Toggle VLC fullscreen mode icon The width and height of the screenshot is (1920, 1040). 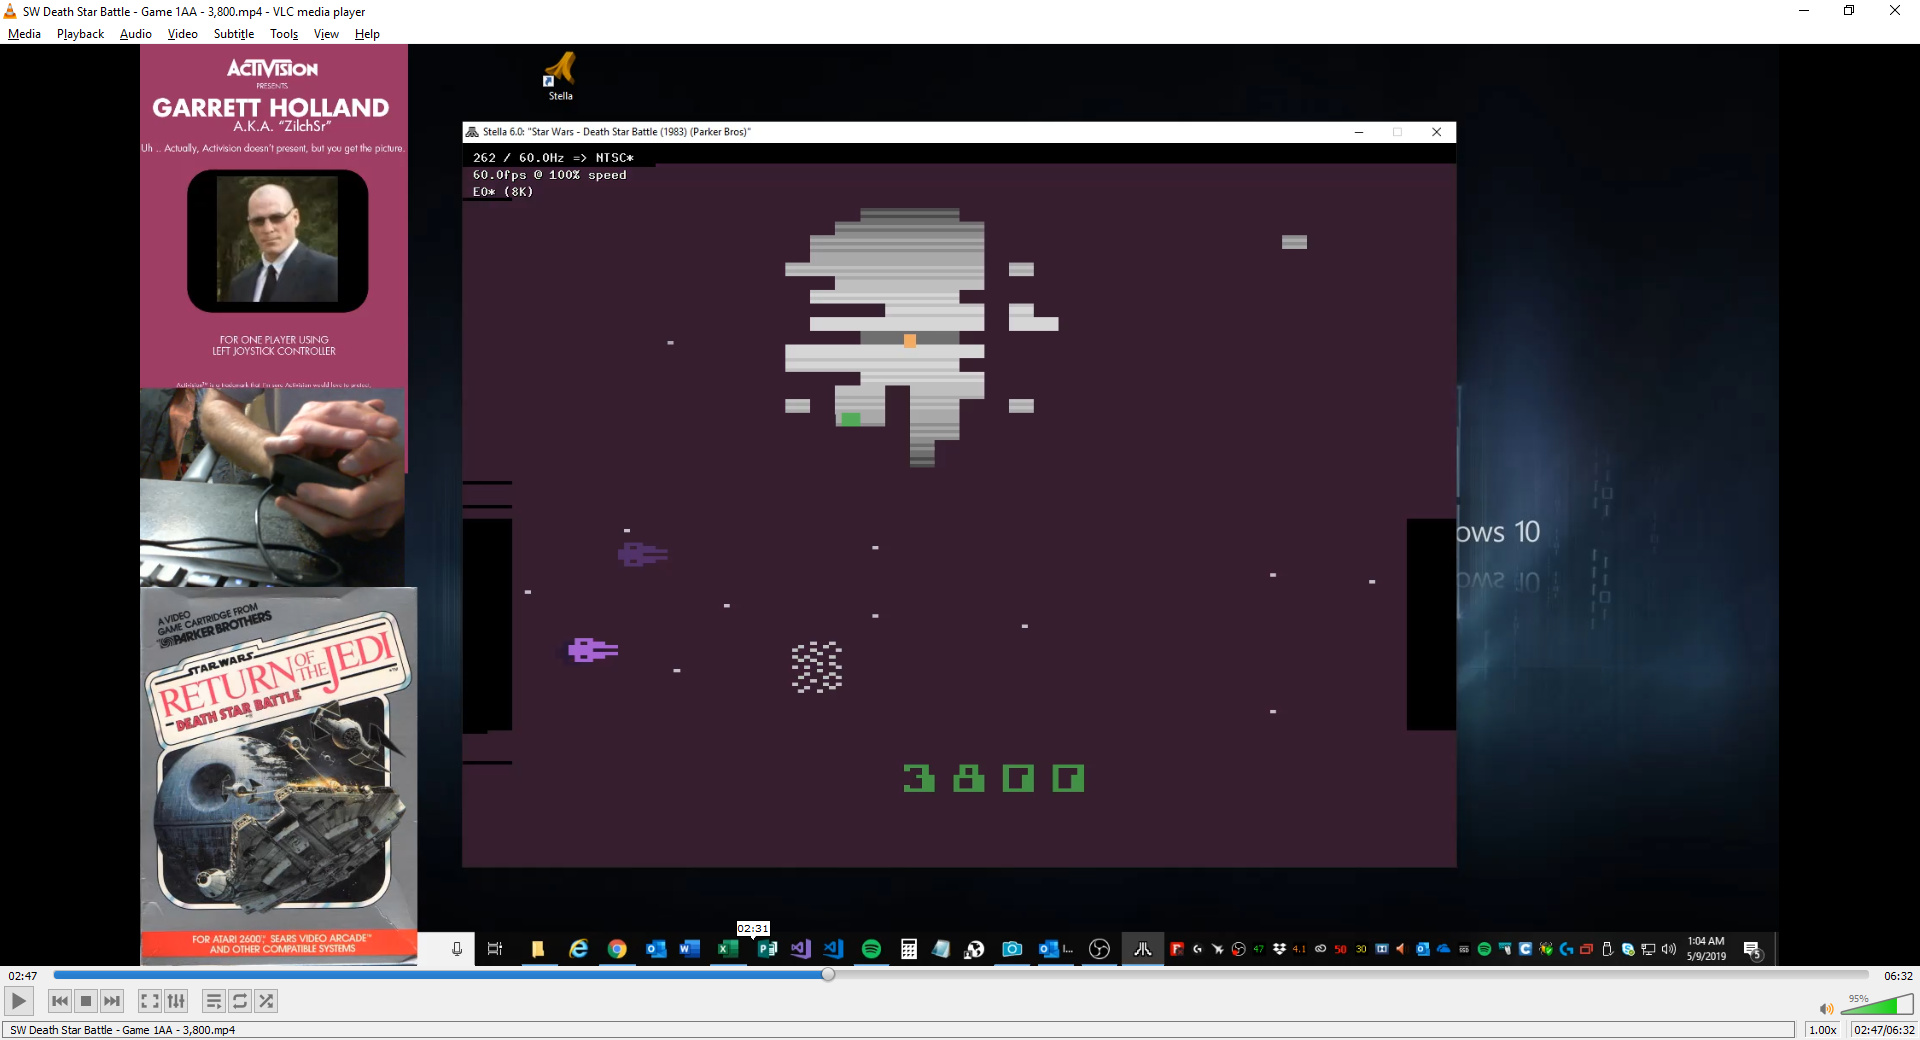(x=150, y=1001)
